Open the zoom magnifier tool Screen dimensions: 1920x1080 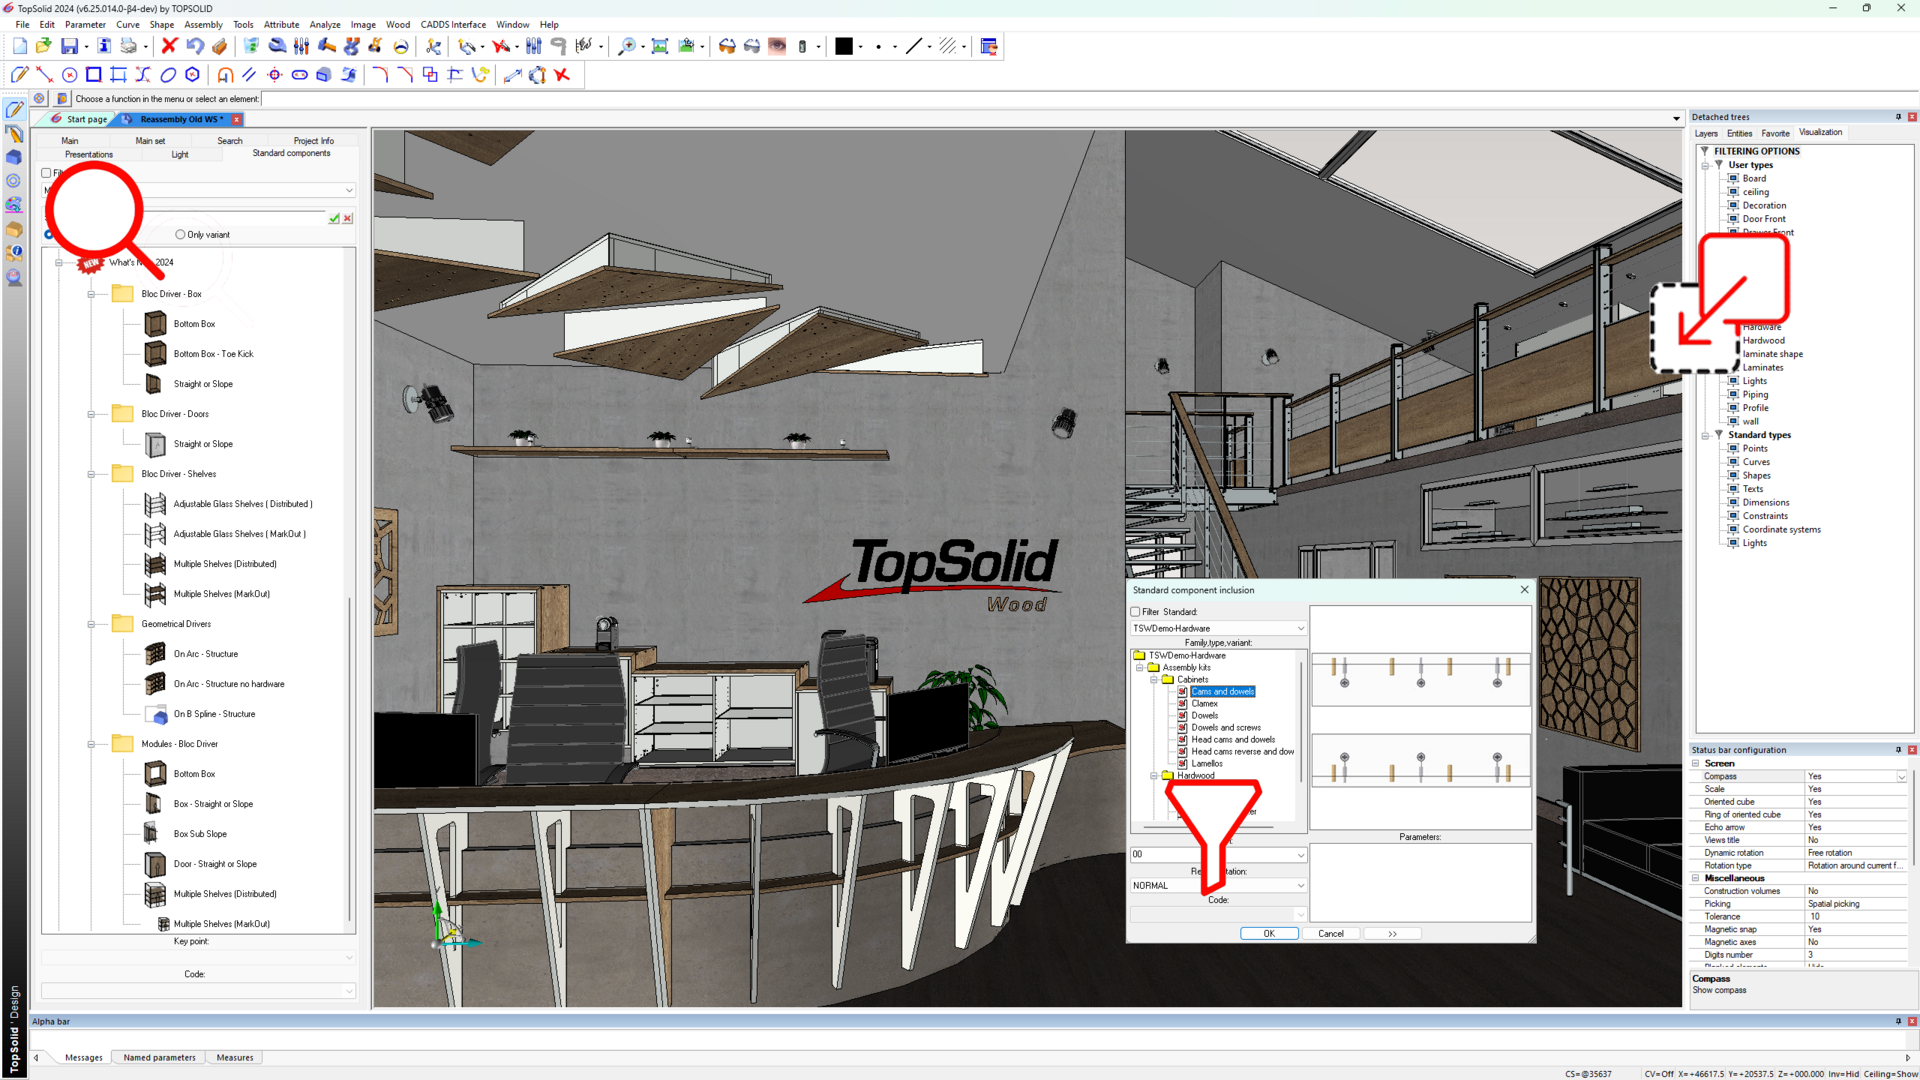(x=627, y=46)
